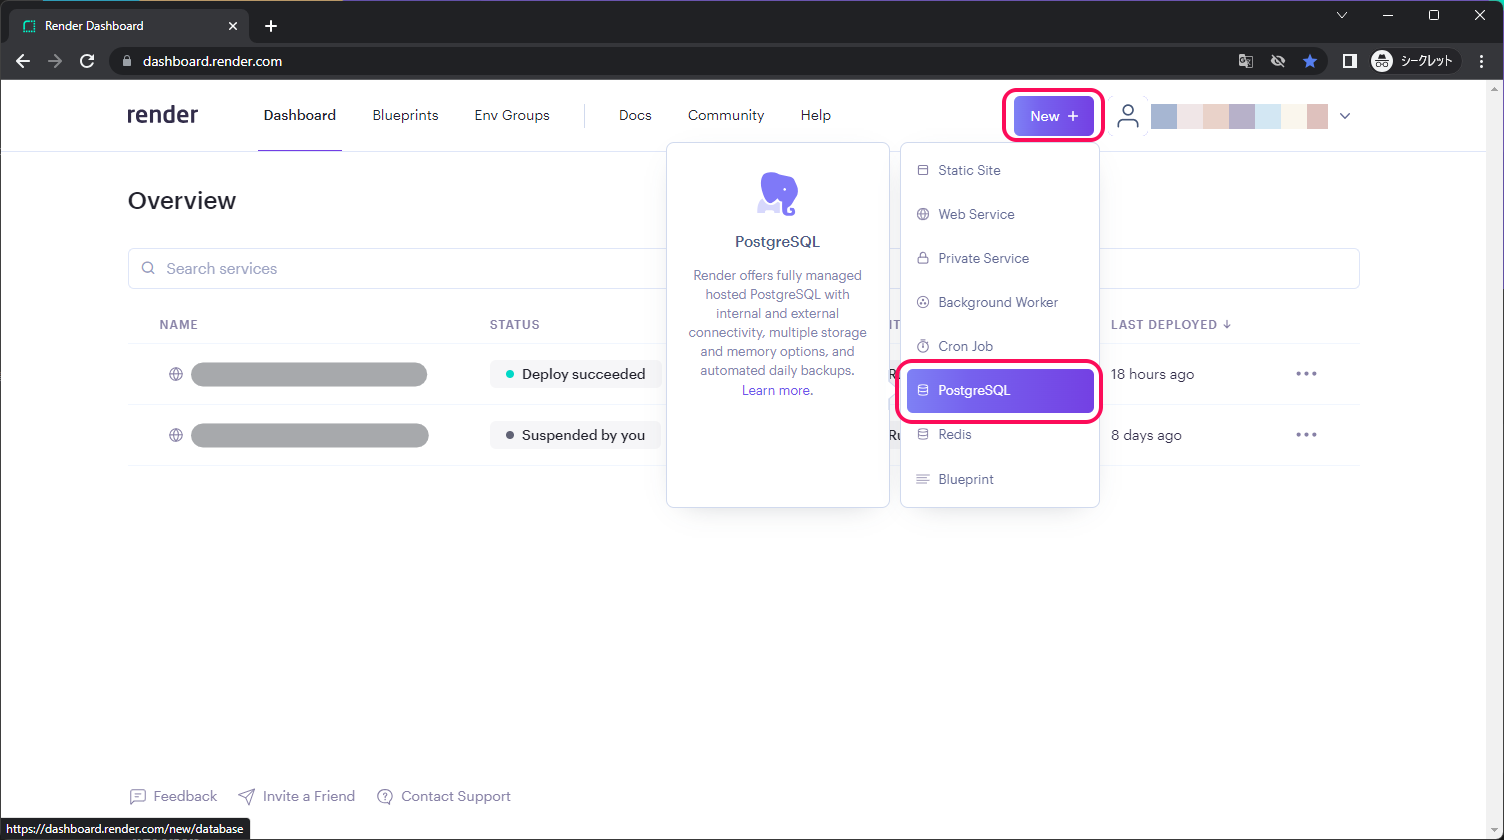Open the Help link in the navigation
Viewport: 1504px width, 840px height.
pyautogui.click(x=816, y=115)
